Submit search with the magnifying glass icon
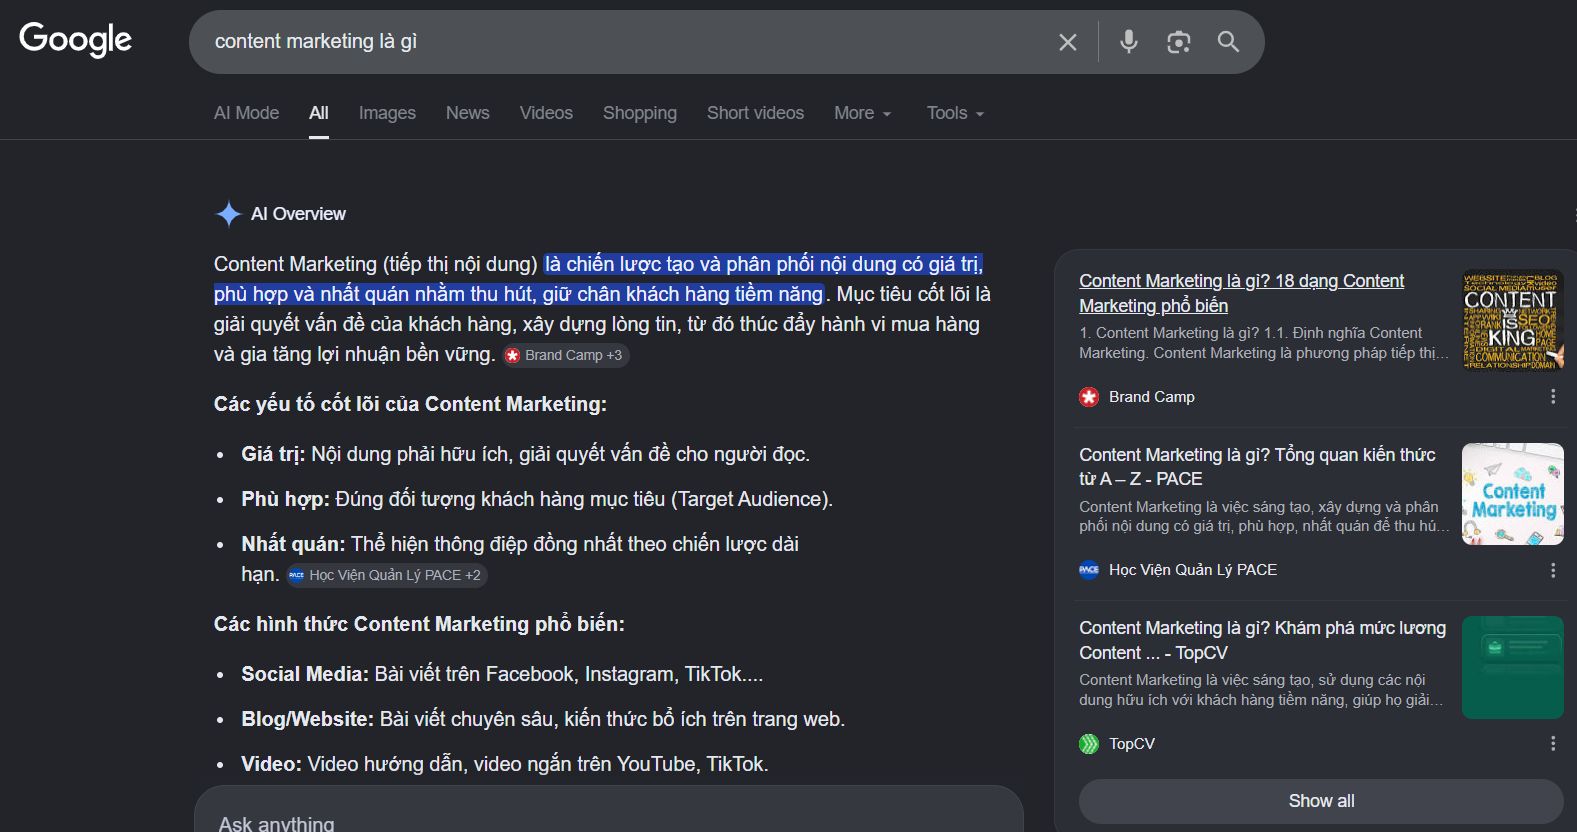1577x832 pixels. click(x=1228, y=42)
